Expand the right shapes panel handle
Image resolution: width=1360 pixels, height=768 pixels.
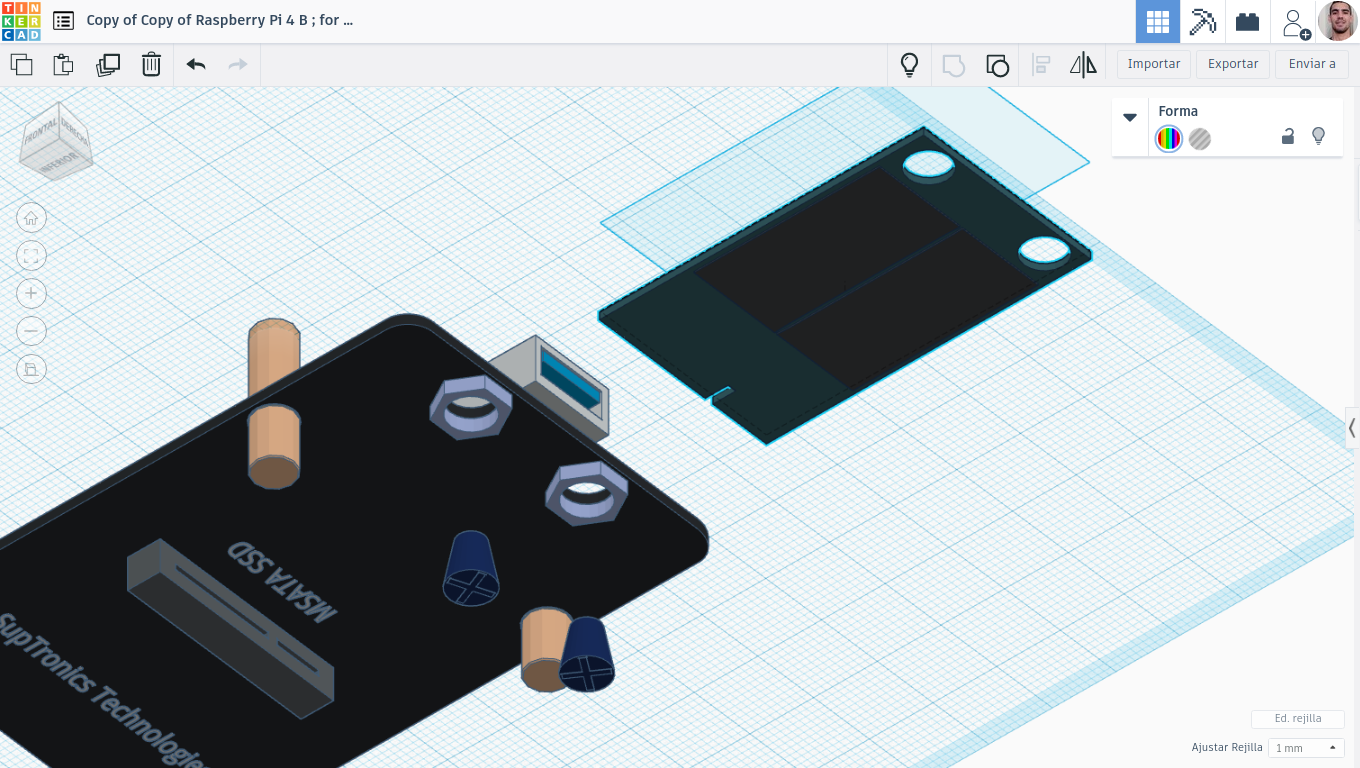coord(1352,428)
